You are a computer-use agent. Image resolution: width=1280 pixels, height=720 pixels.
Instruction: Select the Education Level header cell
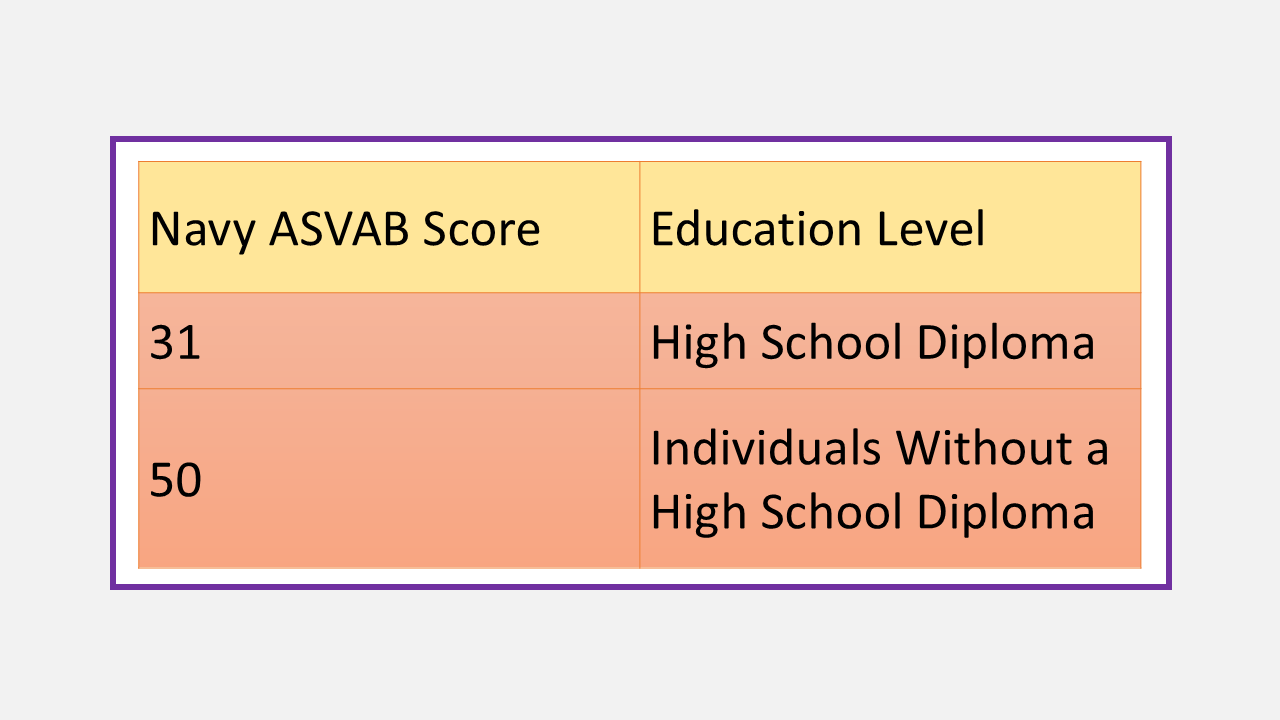pyautogui.click(x=889, y=228)
